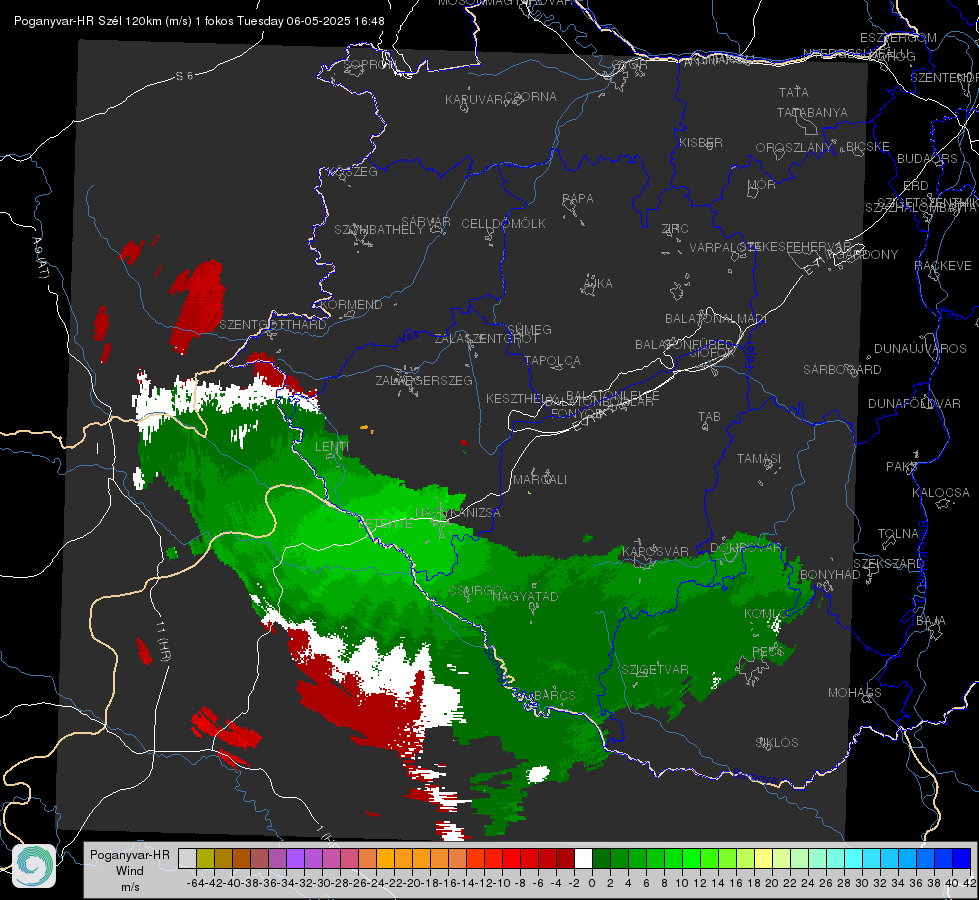Click the TOLNA city label

[x=898, y=534]
